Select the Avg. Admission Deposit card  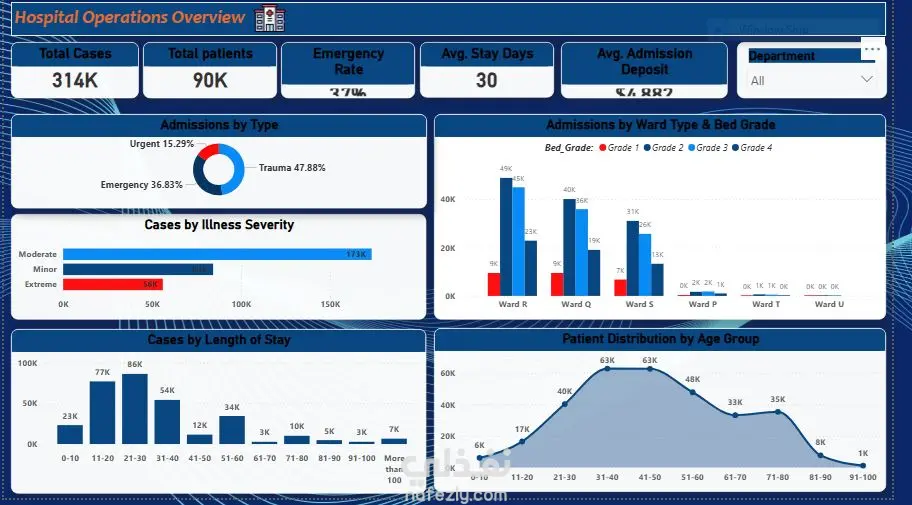pyautogui.click(x=644, y=70)
